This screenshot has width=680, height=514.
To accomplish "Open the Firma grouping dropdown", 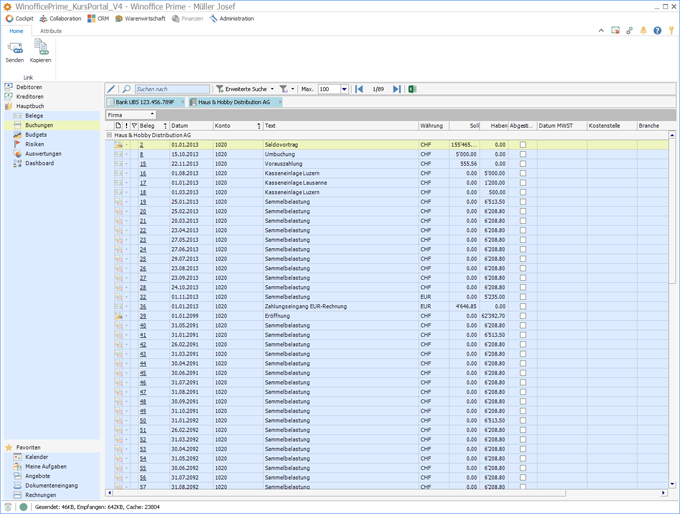I will click(x=131, y=115).
